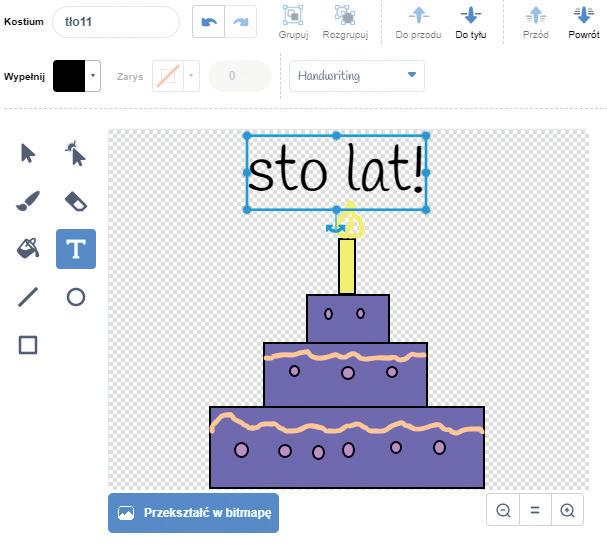
Task: Choose the Eraser tool
Action: pyautogui.click(x=76, y=201)
